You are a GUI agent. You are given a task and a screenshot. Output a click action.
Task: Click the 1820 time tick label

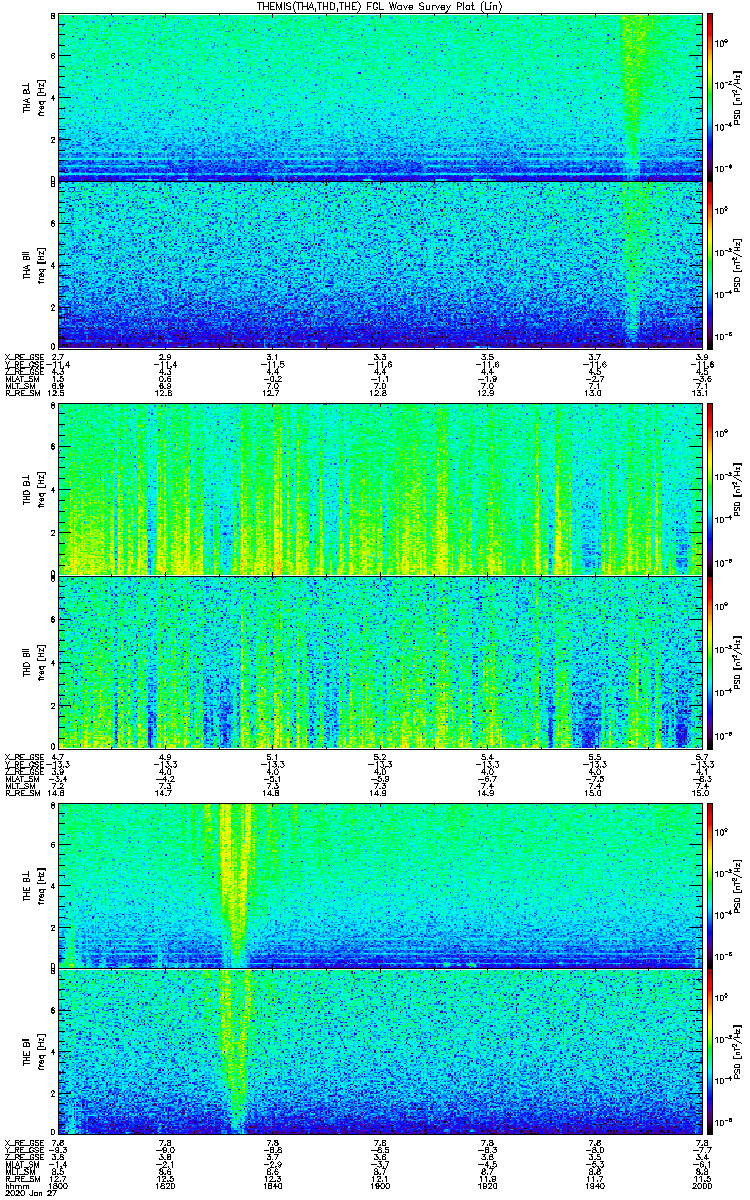(x=166, y=1184)
